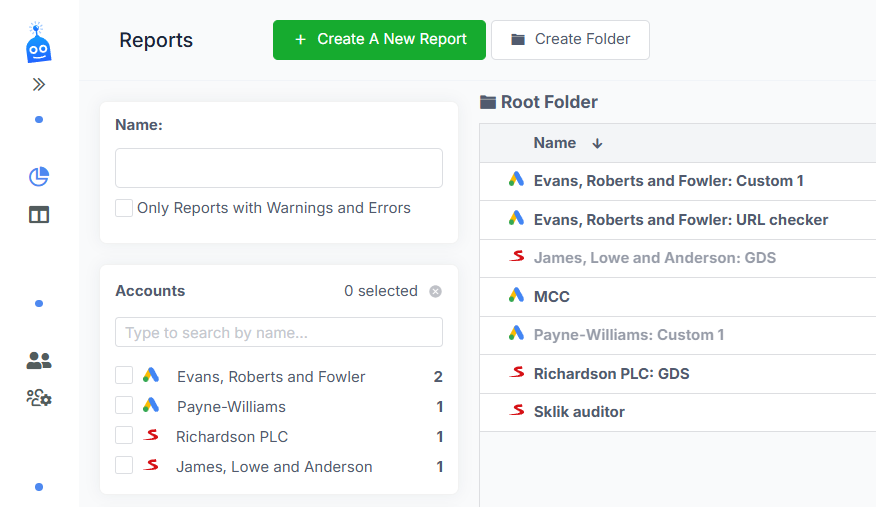This screenshot has width=876, height=507.
Task: Open report Richardson PLC: GDS
Action: pyautogui.click(x=612, y=374)
